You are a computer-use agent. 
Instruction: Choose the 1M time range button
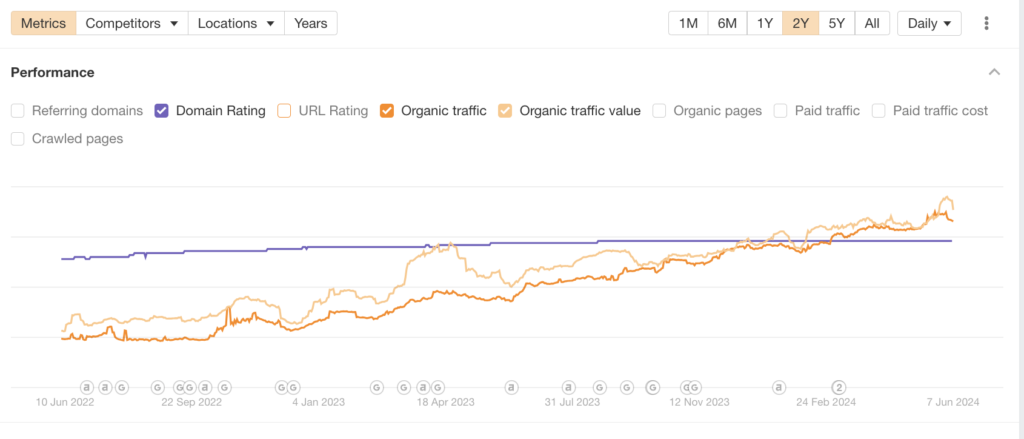[688, 23]
